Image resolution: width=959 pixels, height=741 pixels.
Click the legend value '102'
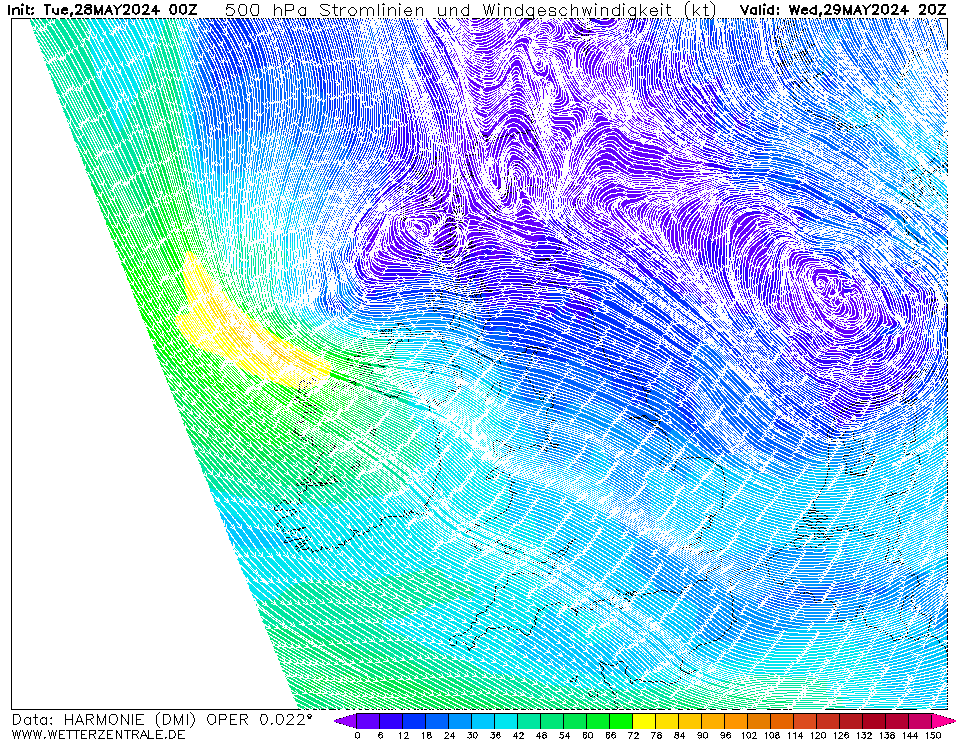(749, 735)
